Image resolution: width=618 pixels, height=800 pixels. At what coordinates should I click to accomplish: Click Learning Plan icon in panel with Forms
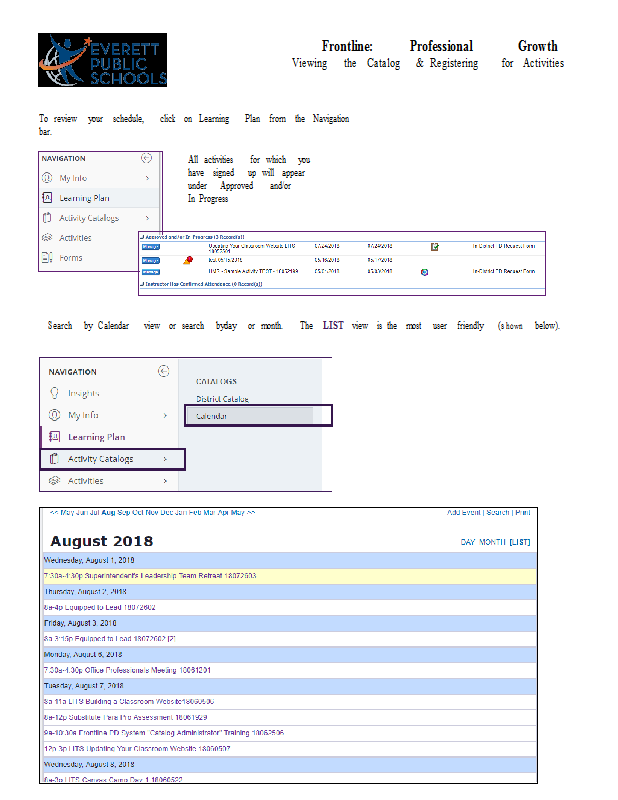coord(47,197)
